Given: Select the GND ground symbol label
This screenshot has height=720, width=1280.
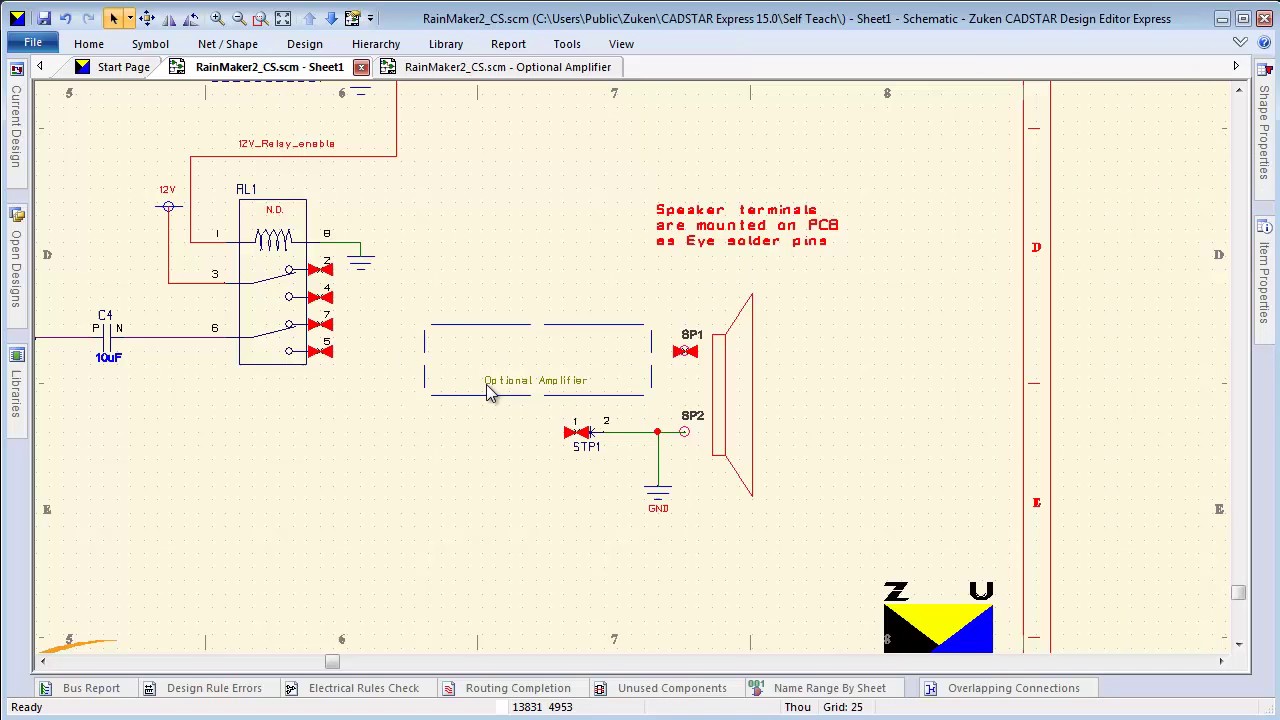Looking at the screenshot, I should tap(658, 508).
